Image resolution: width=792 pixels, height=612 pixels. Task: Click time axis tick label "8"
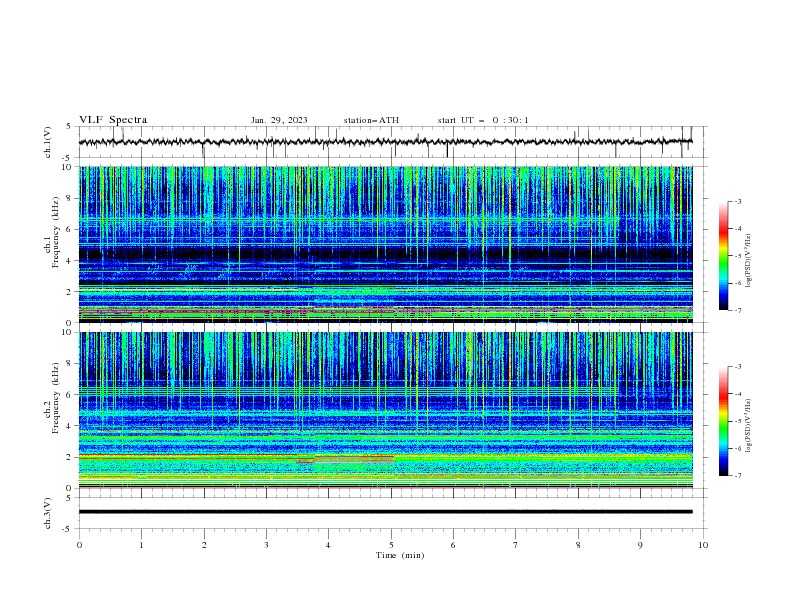tap(578, 545)
